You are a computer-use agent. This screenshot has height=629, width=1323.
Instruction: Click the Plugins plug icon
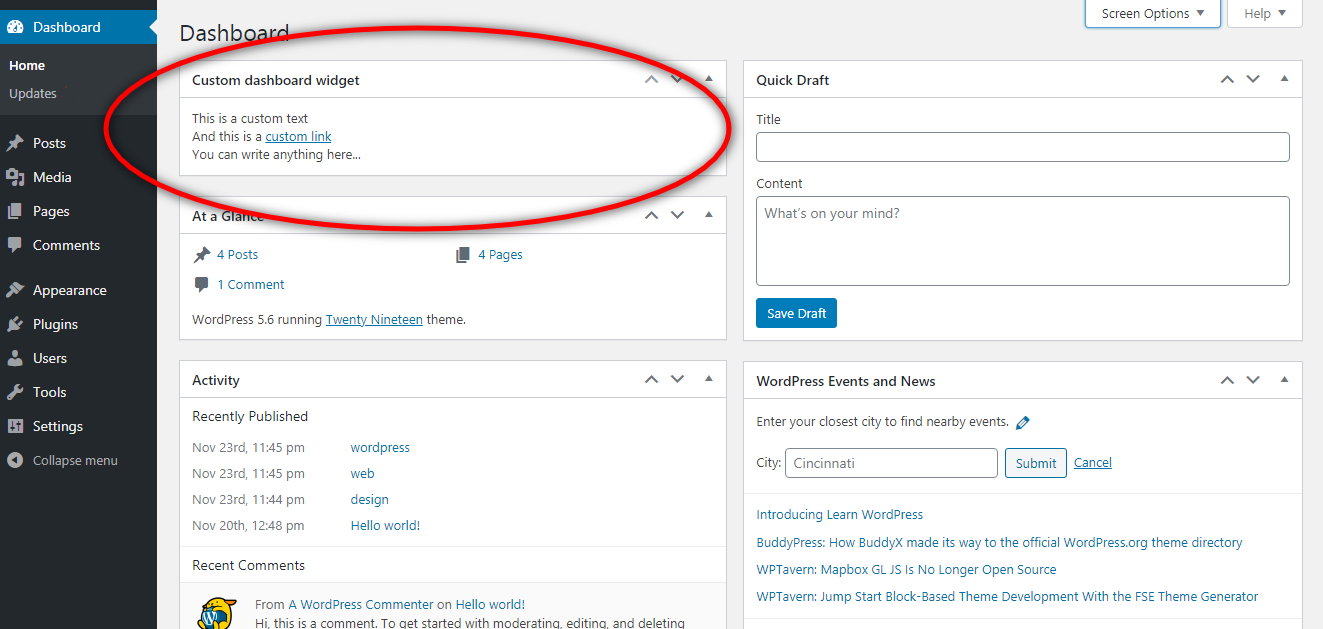pyautogui.click(x=15, y=324)
